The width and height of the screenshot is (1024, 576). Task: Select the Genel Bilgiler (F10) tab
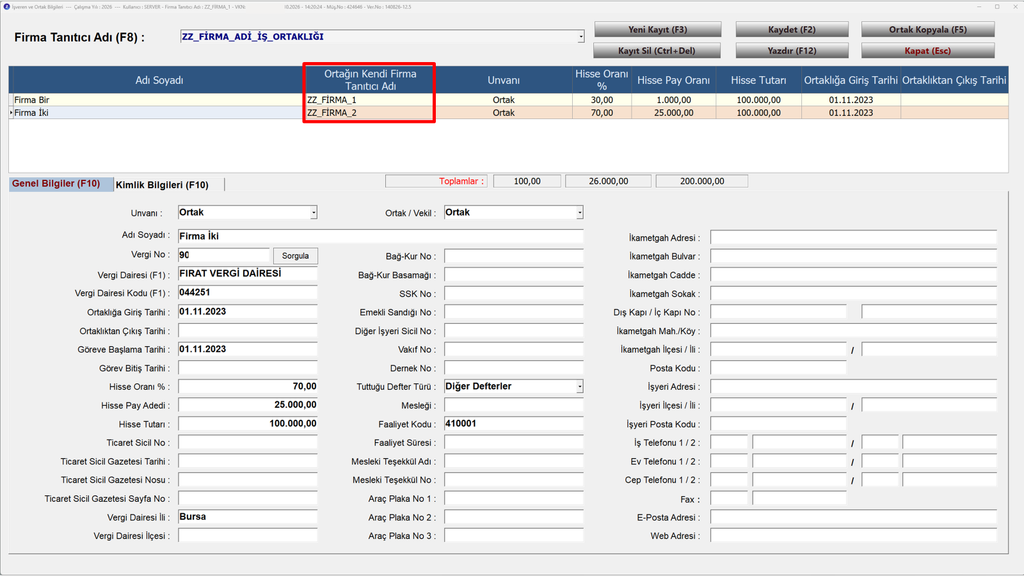click(x=56, y=184)
